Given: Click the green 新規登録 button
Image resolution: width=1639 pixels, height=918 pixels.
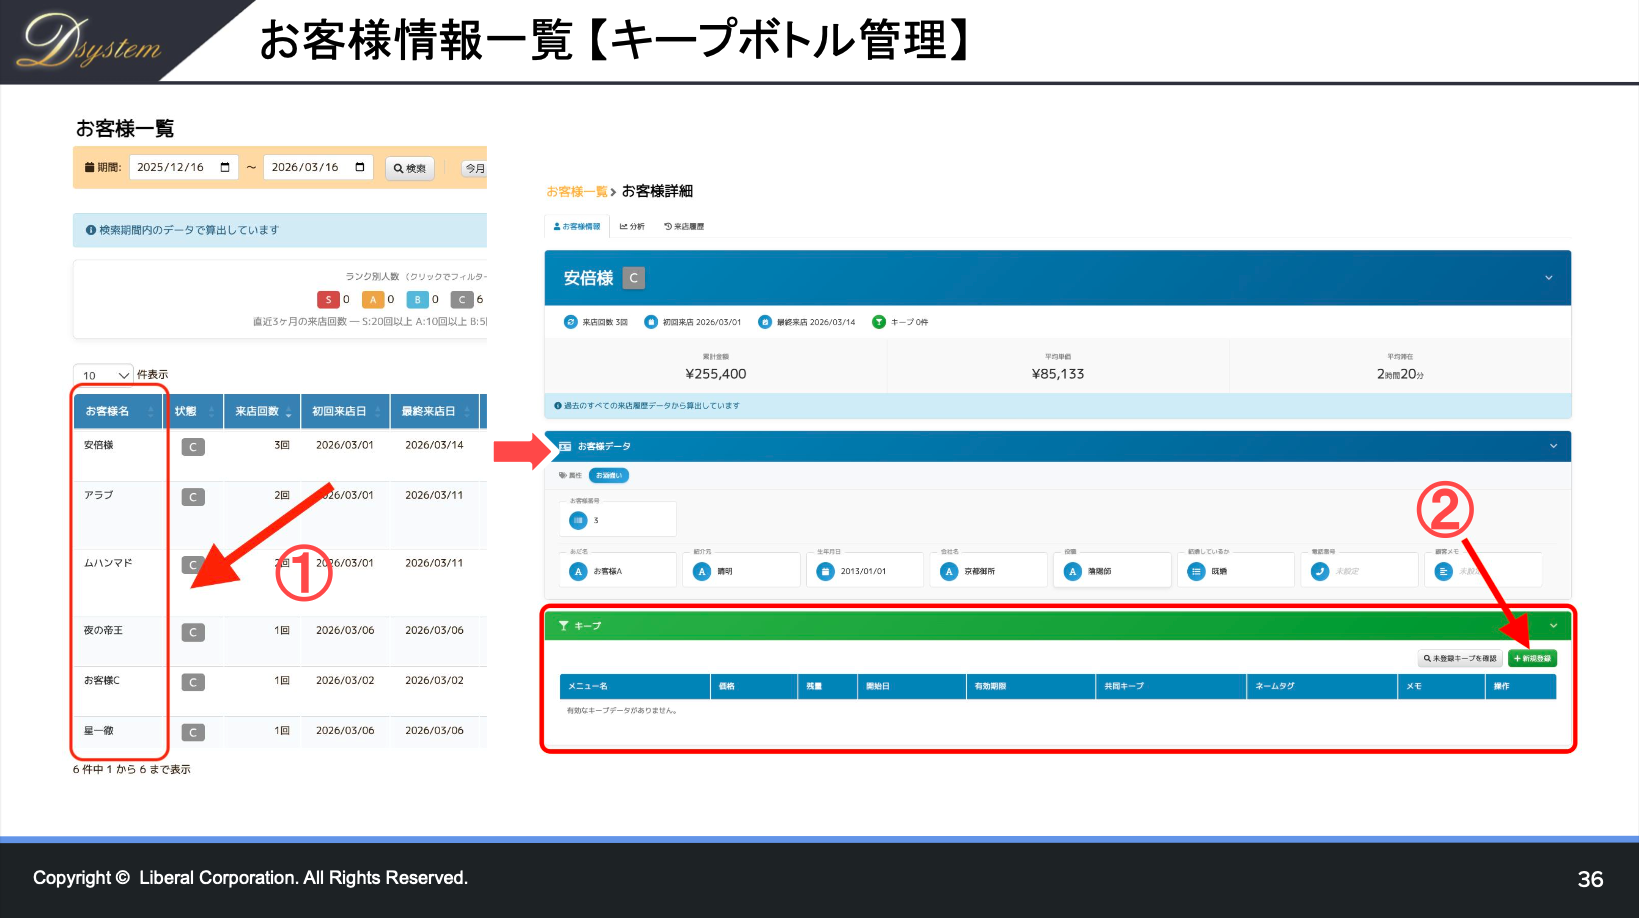Looking at the screenshot, I should [1532, 658].
